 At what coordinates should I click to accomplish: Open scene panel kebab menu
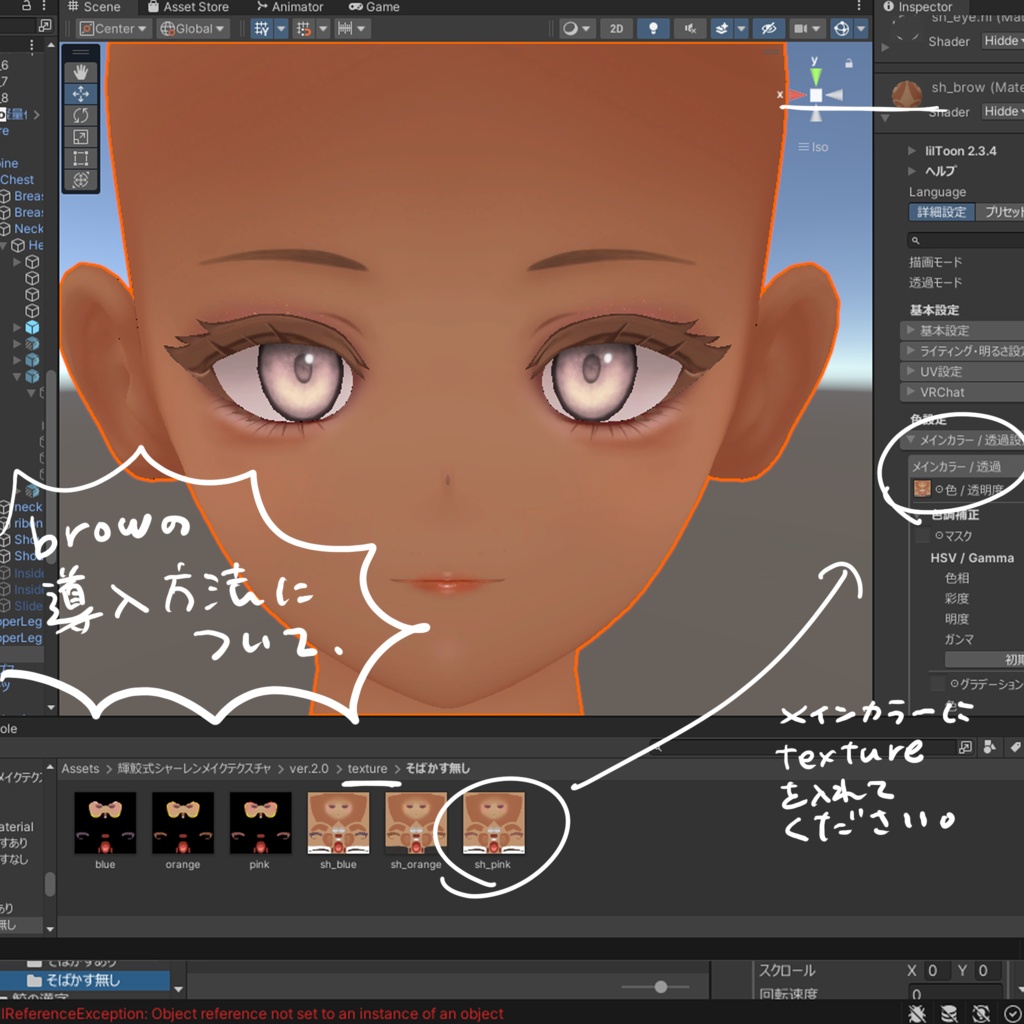tap(859, 7)
